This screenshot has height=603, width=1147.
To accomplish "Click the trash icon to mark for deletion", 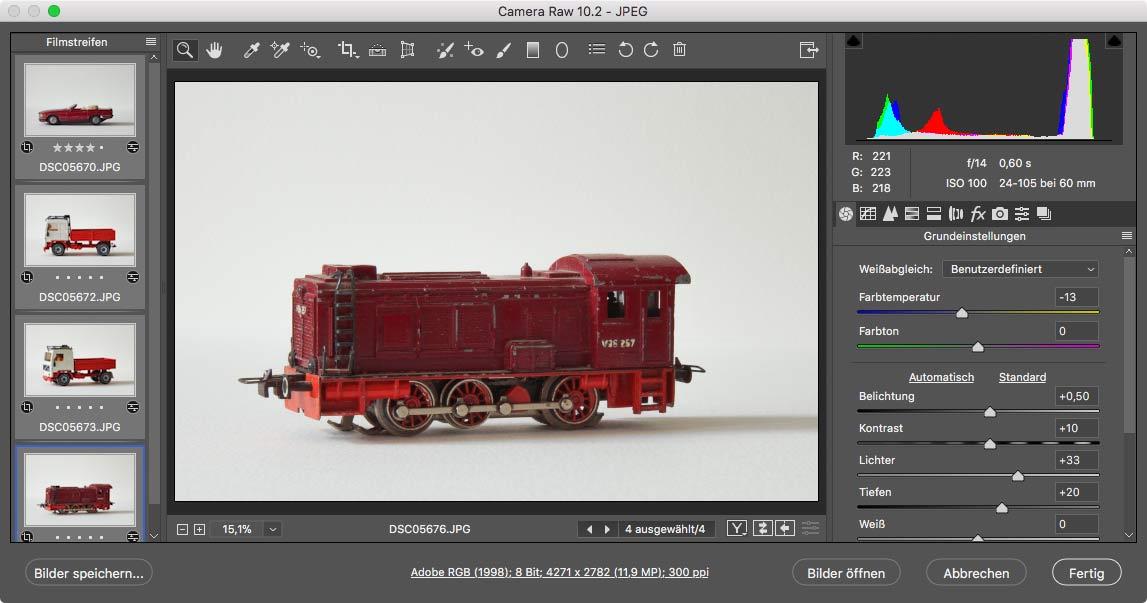I will point(680,49).
